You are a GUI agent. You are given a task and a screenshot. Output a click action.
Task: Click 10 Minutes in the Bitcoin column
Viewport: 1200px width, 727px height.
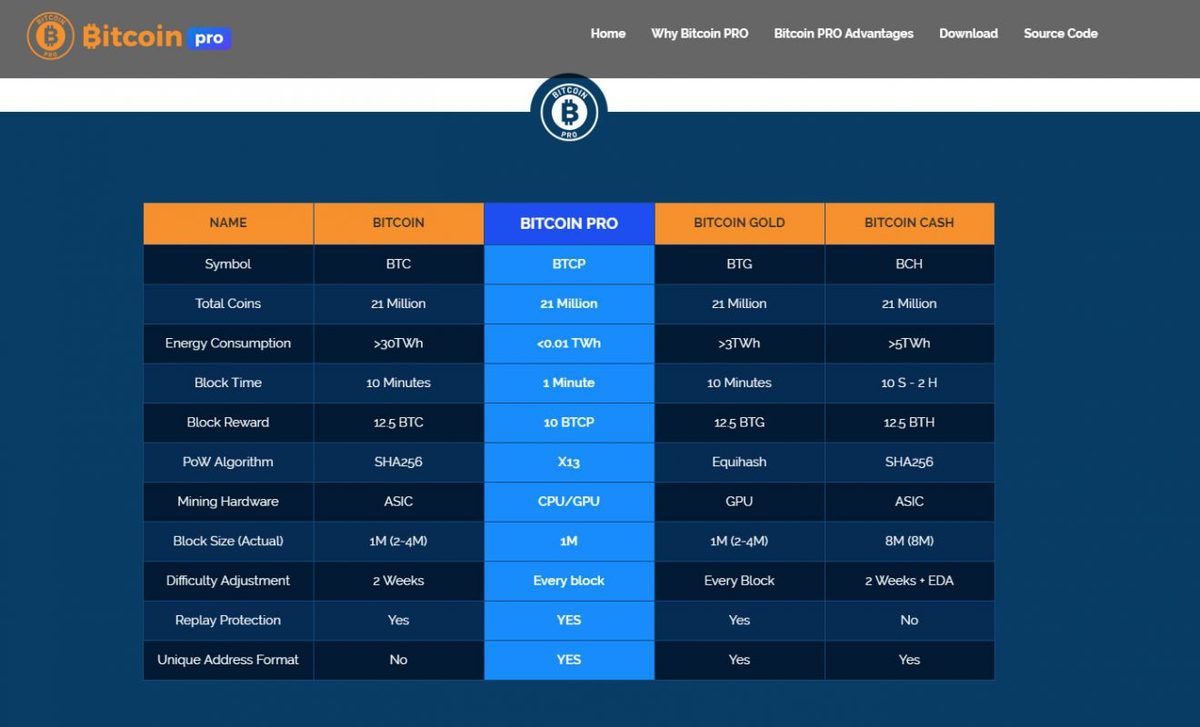[399, 383]
